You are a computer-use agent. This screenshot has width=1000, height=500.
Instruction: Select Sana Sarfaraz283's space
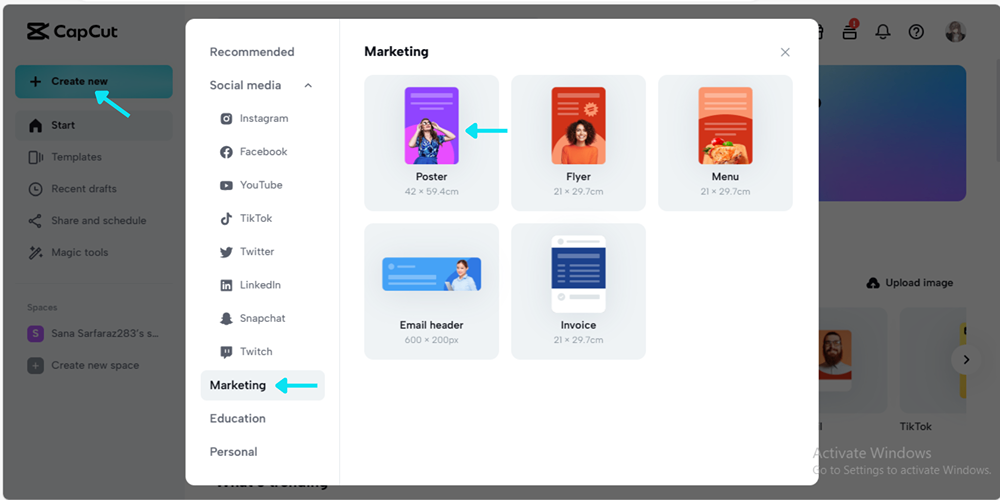pyautogui.click(x=94, y=334)
